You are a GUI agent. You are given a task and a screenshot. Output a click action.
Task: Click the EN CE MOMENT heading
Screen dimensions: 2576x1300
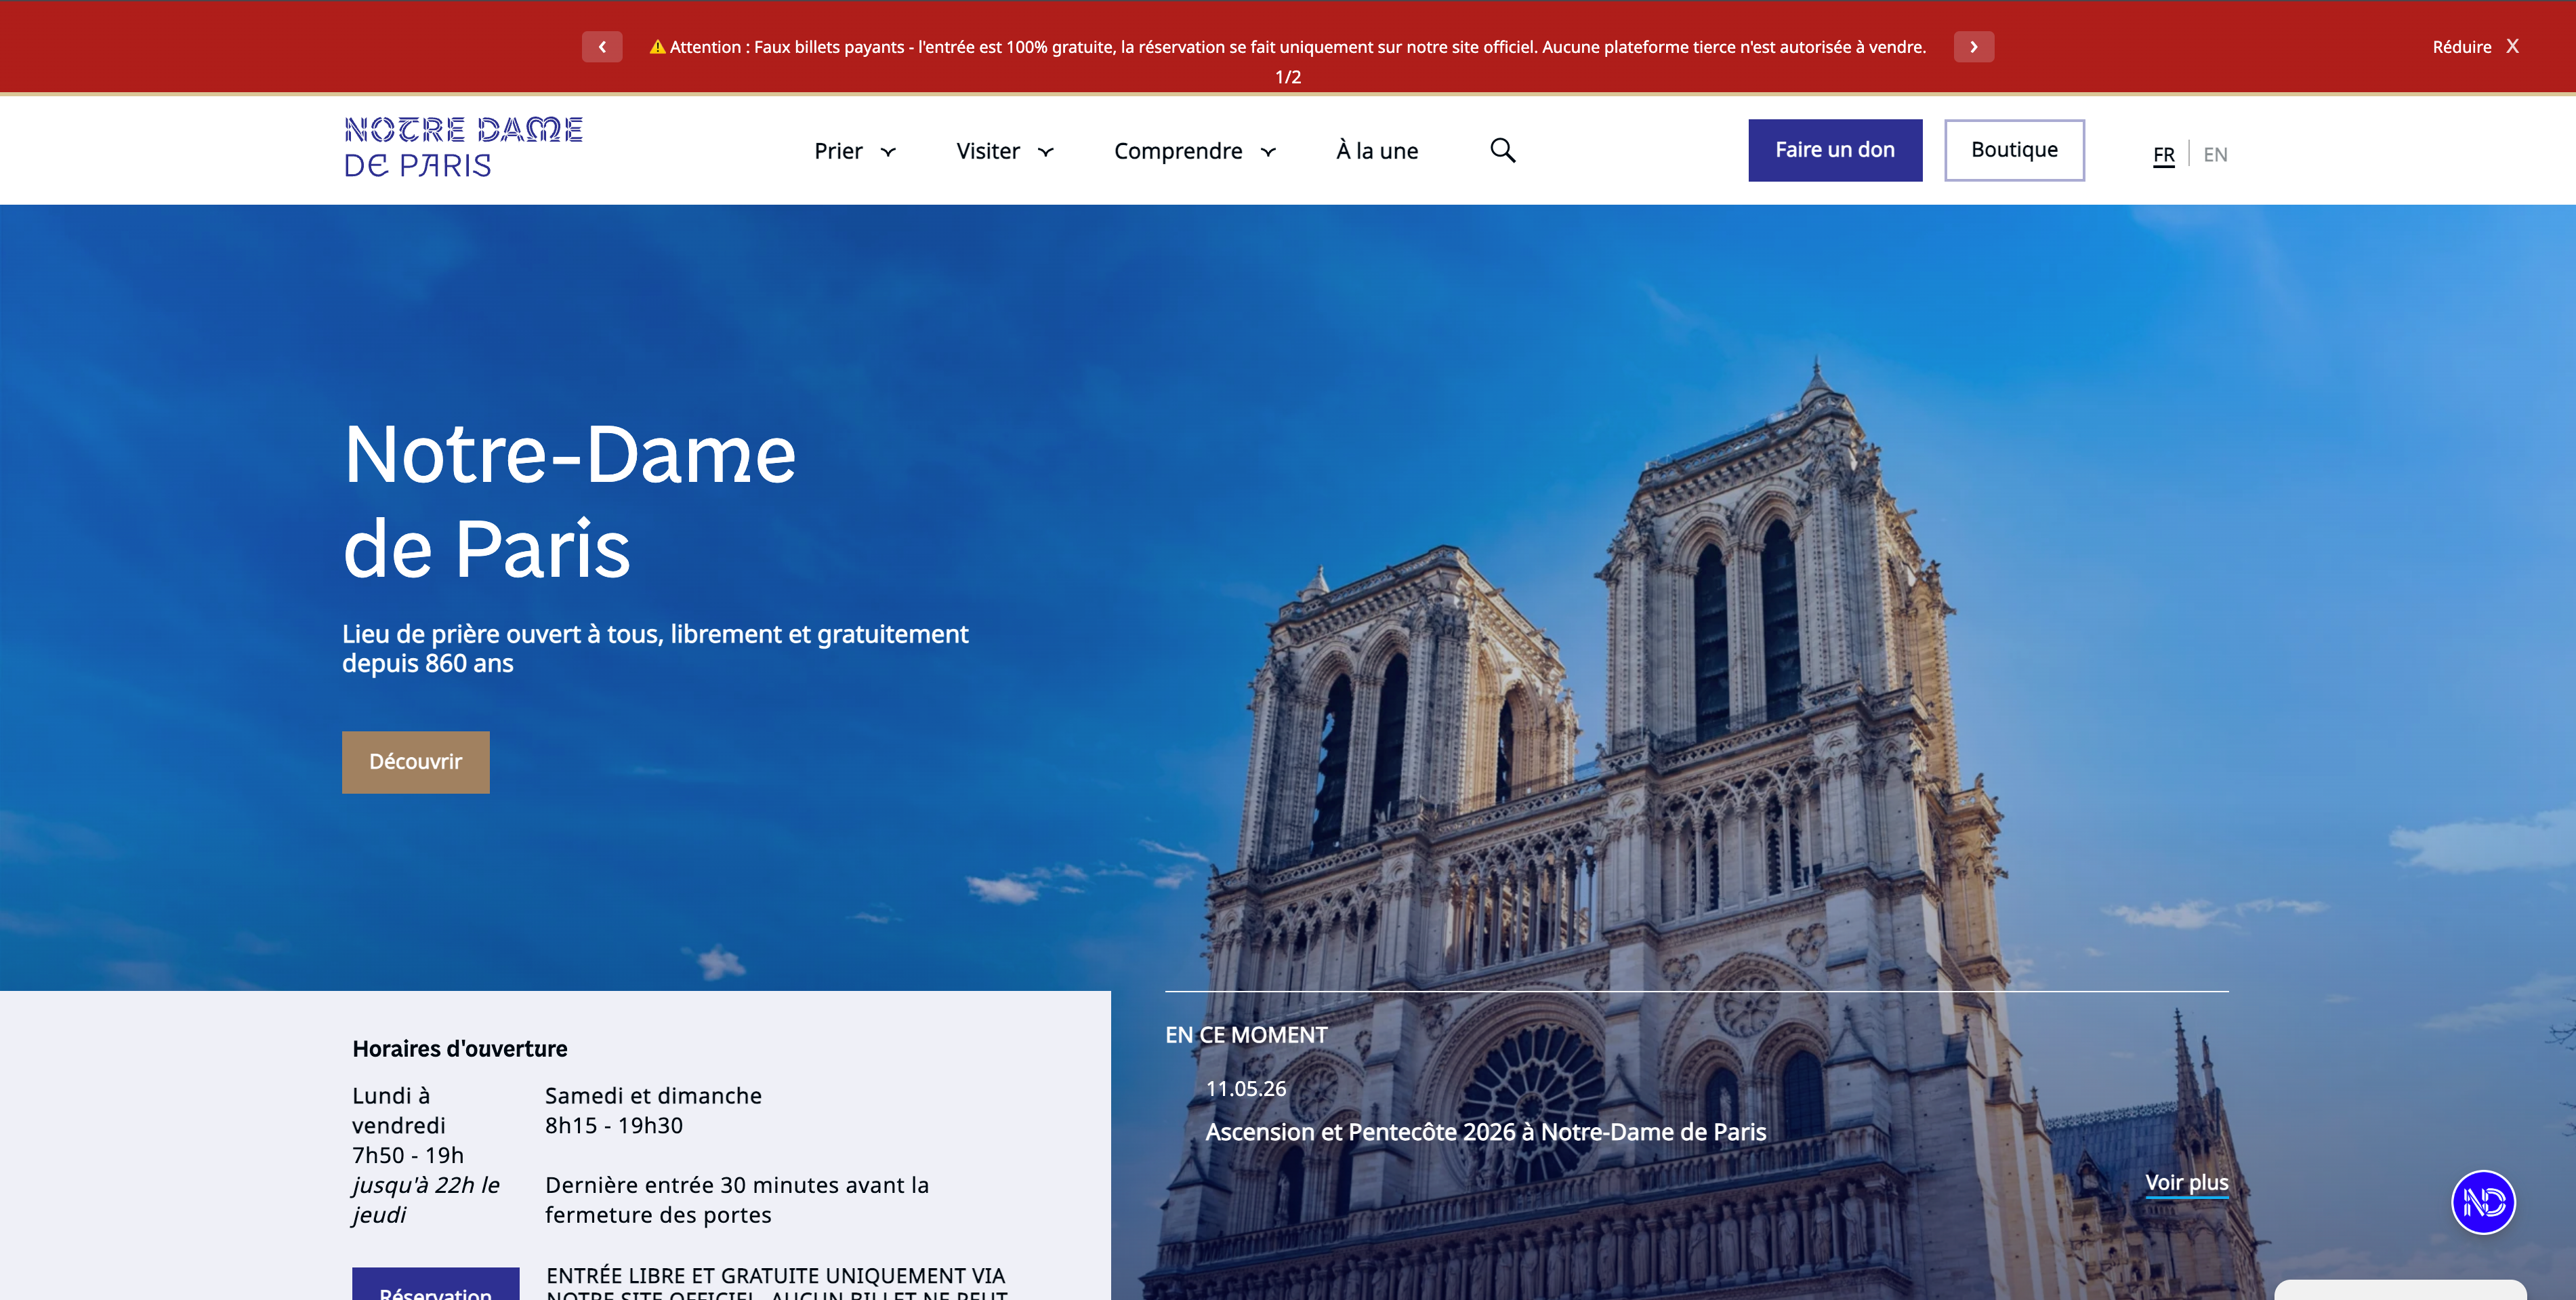(1246, 1036)
